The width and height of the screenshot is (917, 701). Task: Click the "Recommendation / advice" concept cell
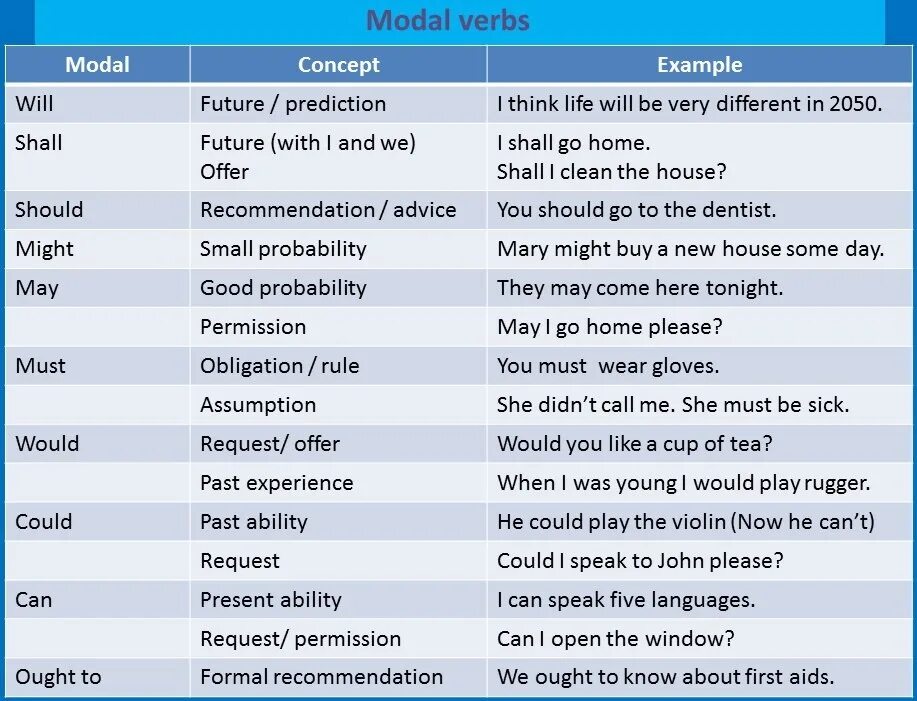point(327,210)
